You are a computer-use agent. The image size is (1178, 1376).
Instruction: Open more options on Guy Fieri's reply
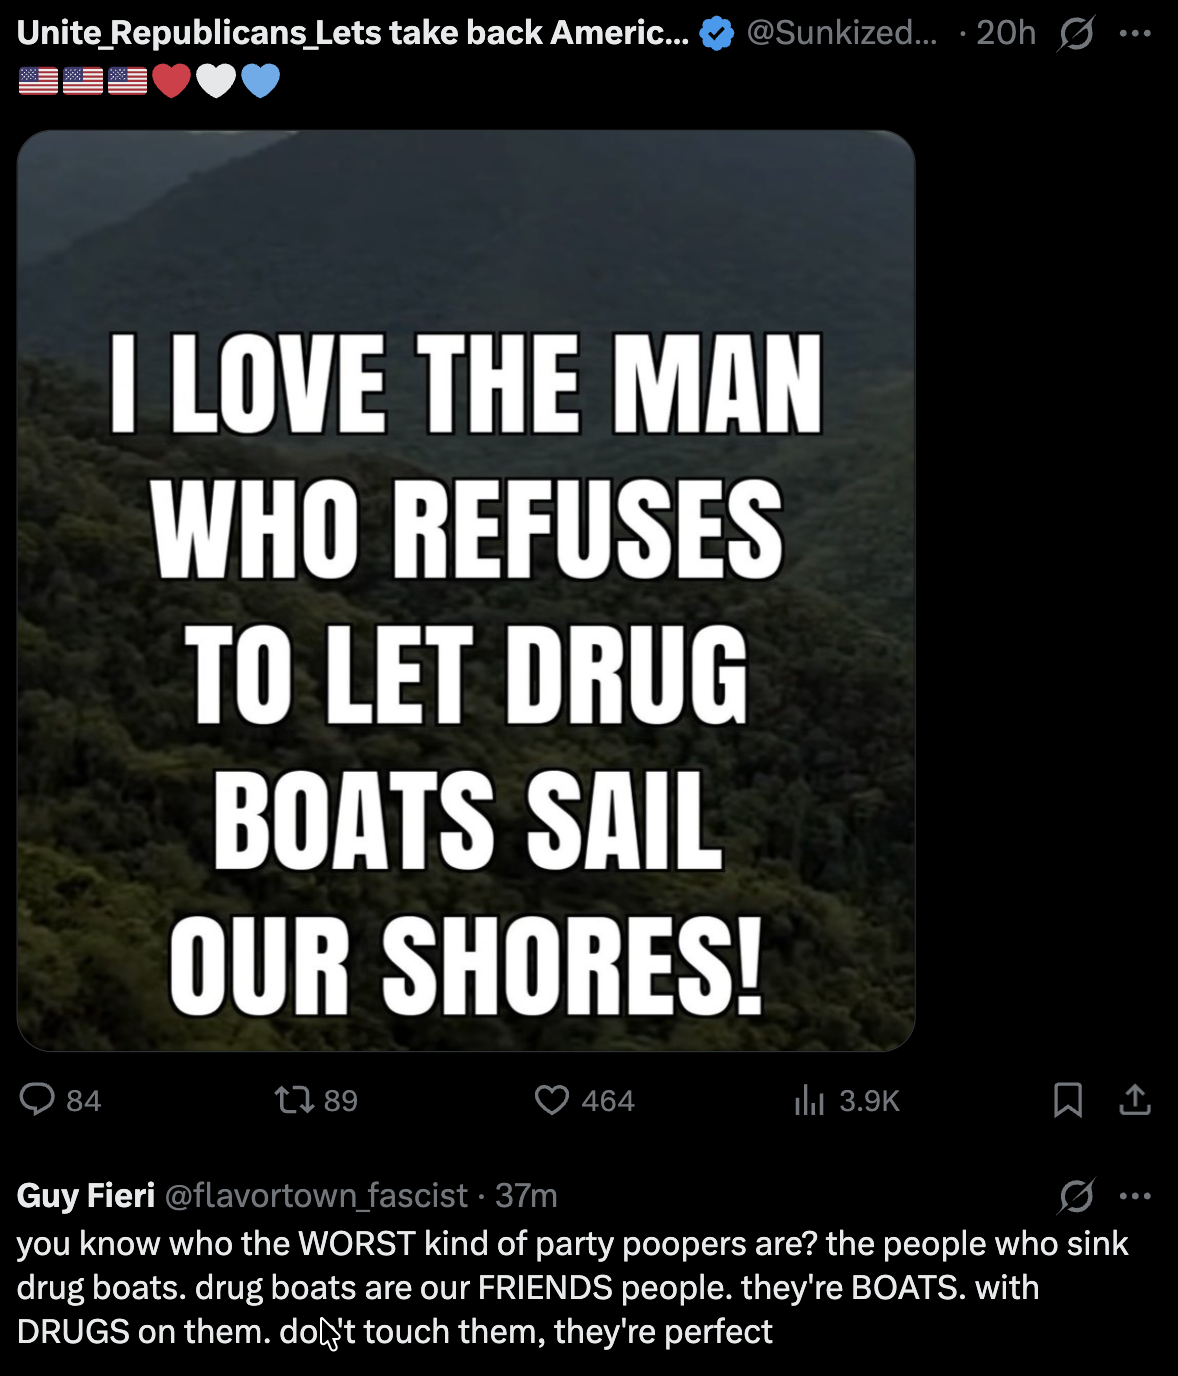coord(1135,1195)
